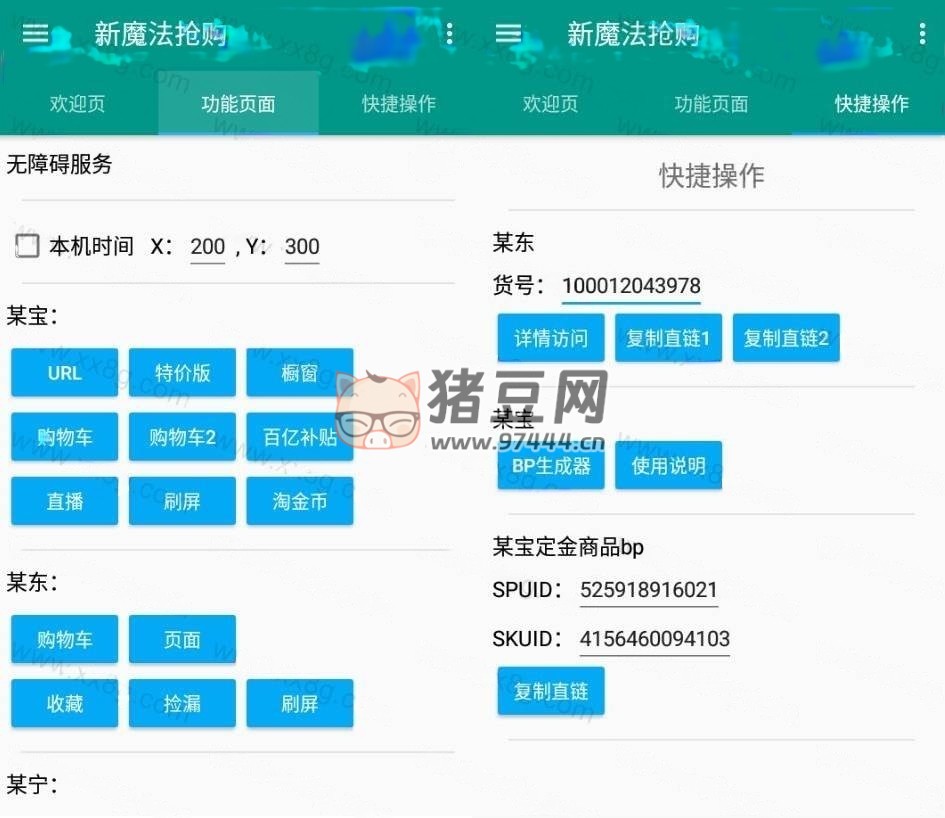Click the SKUID input field
Screen dimensions: 945x818
coord(654,639)
